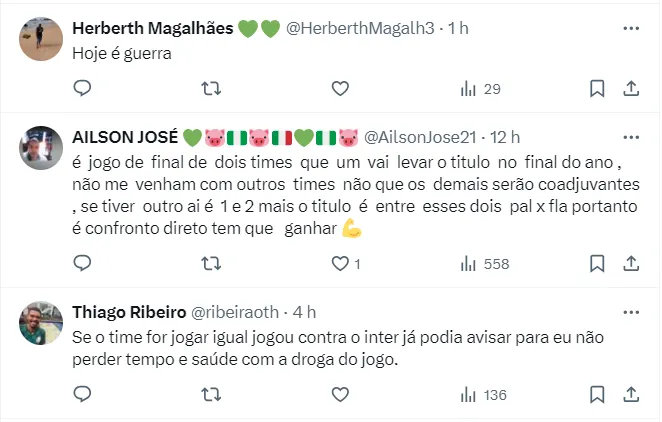Reply to AILSON JOSÉ's tweet
662x422 pixels.
pos(83,264)
